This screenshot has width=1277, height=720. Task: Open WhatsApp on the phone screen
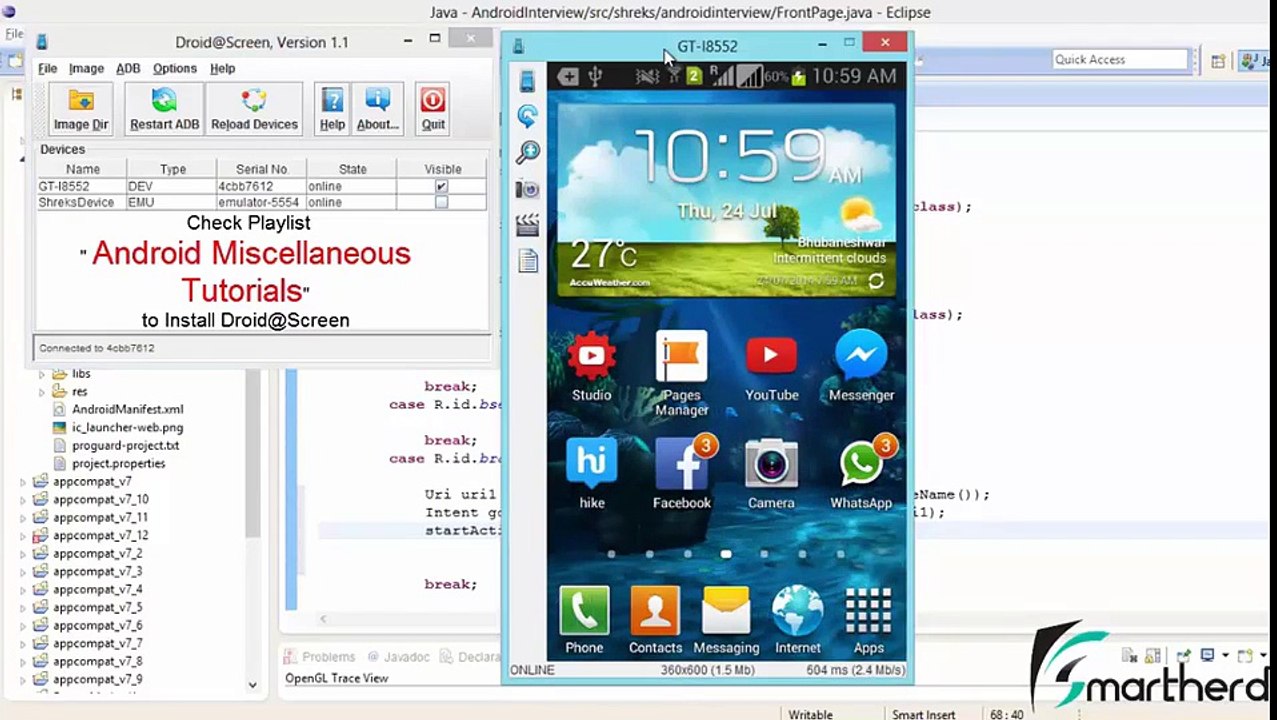[861, 474]
